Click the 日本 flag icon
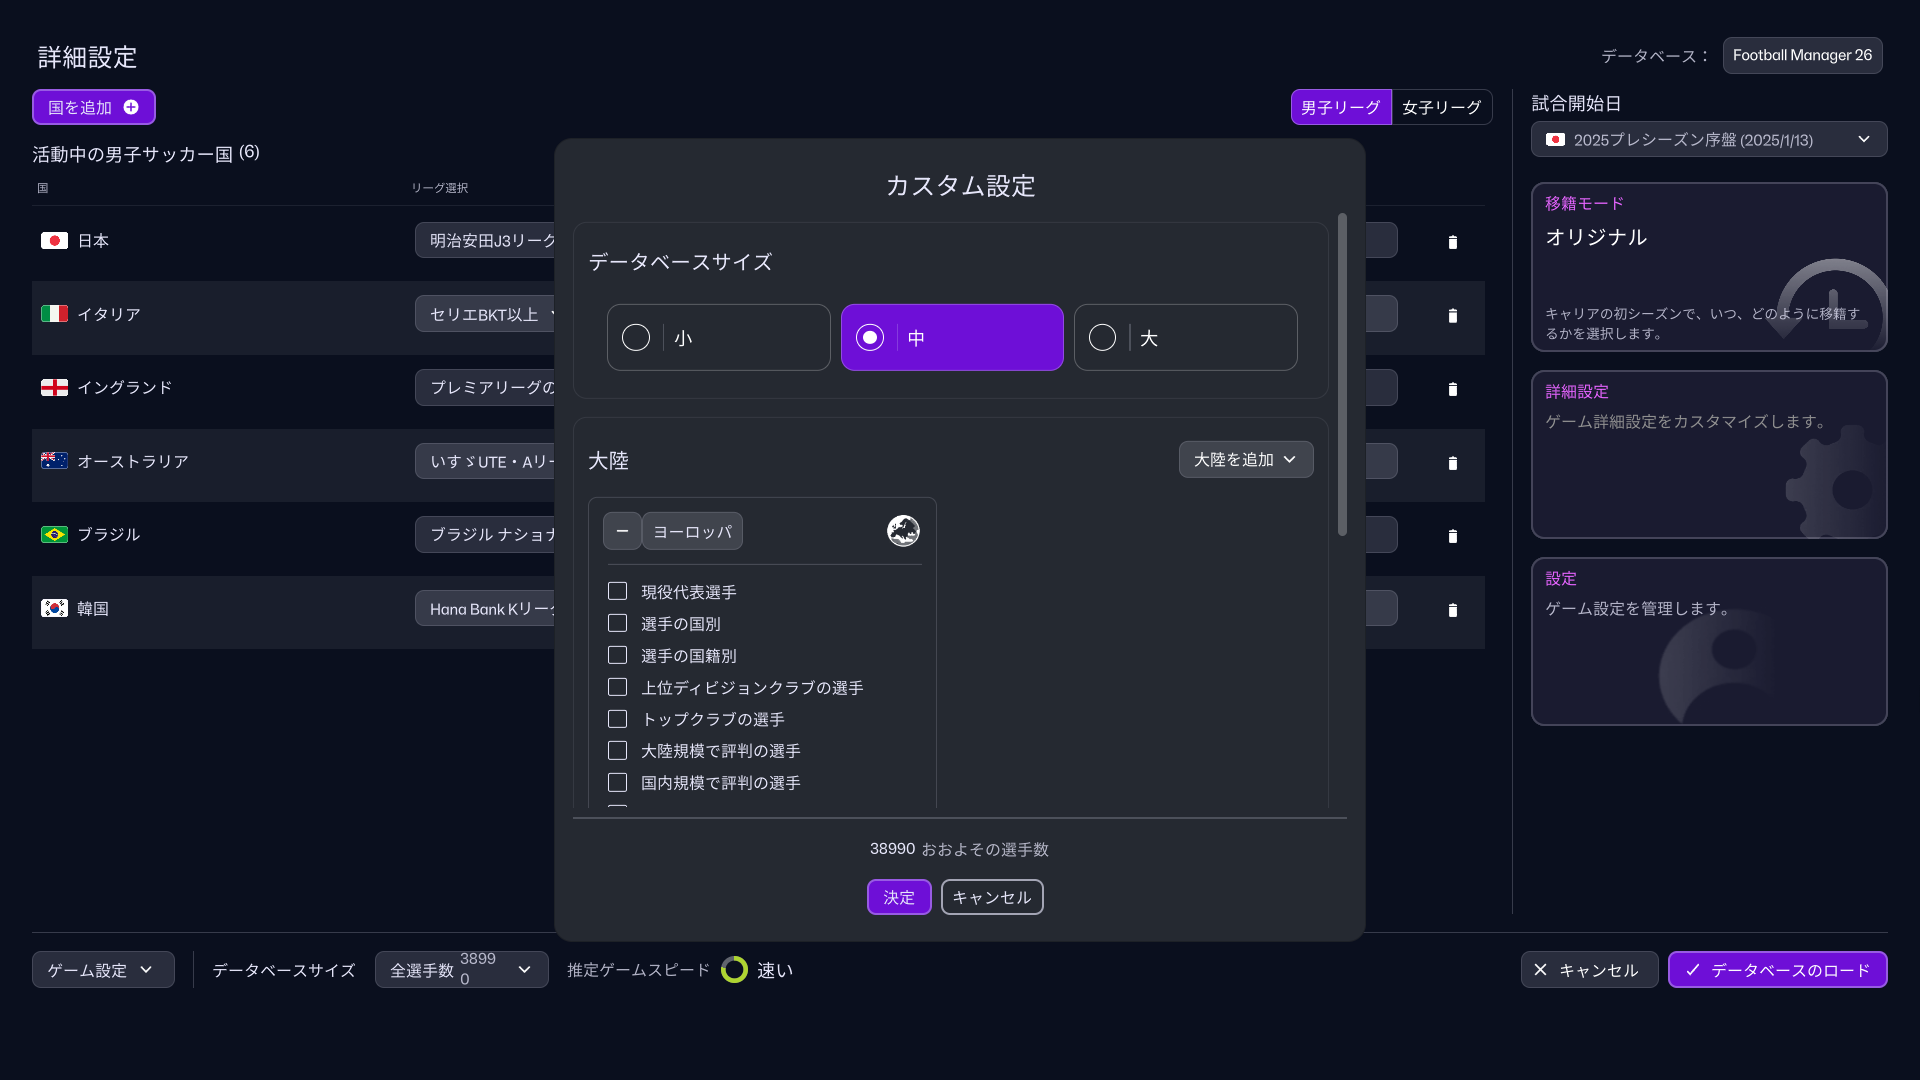This screenshot has width=1920, height=1080. pos(54,241)
